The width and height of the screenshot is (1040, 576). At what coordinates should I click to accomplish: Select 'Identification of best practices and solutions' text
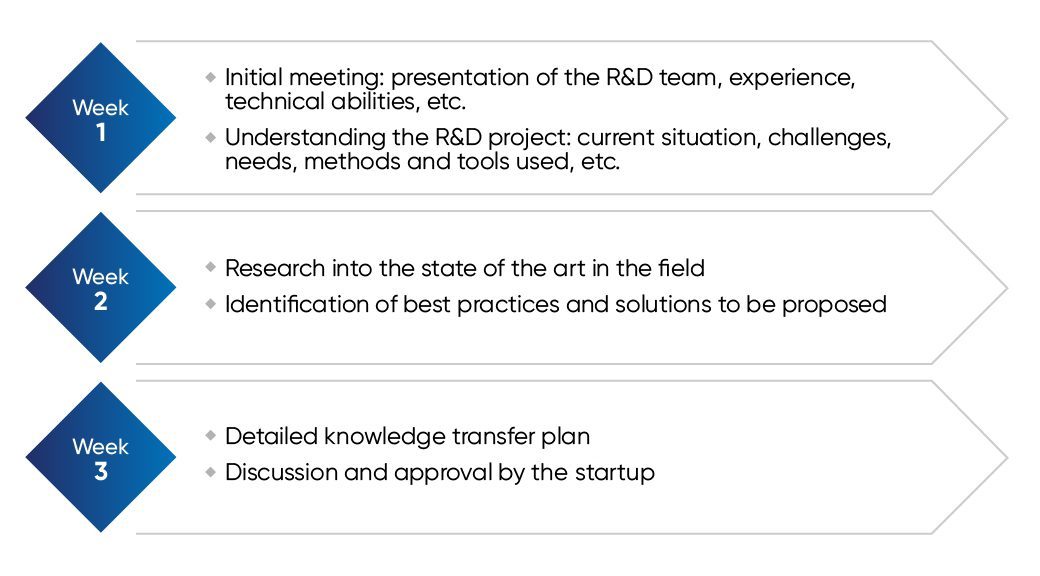[556, 304]
